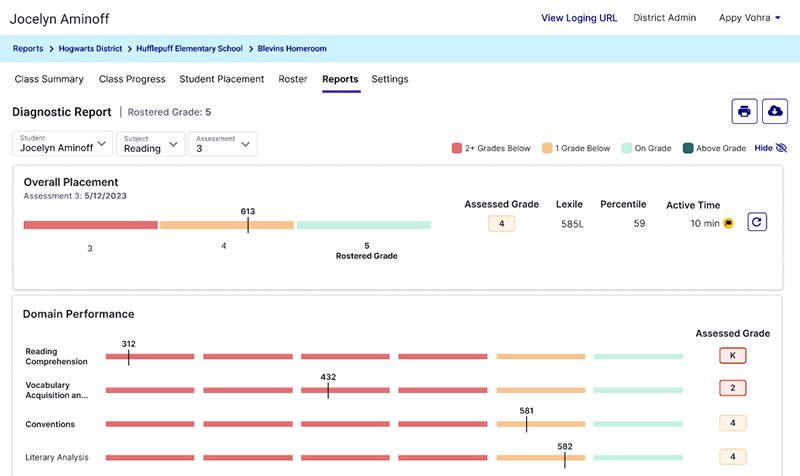This screenshot has width=800, height=476.
Task: Open the Assessment dropdown showing 3
Action: pyautogui.click(x=223, y=144)
